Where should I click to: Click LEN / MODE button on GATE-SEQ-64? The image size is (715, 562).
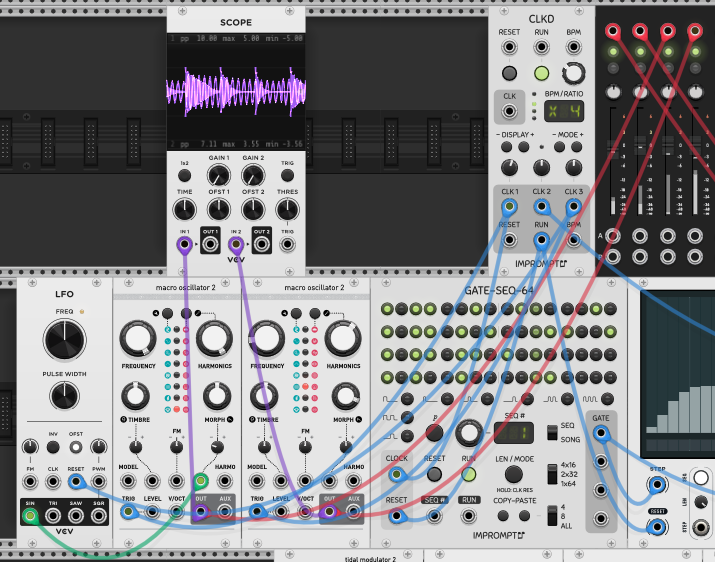point(513,474)
